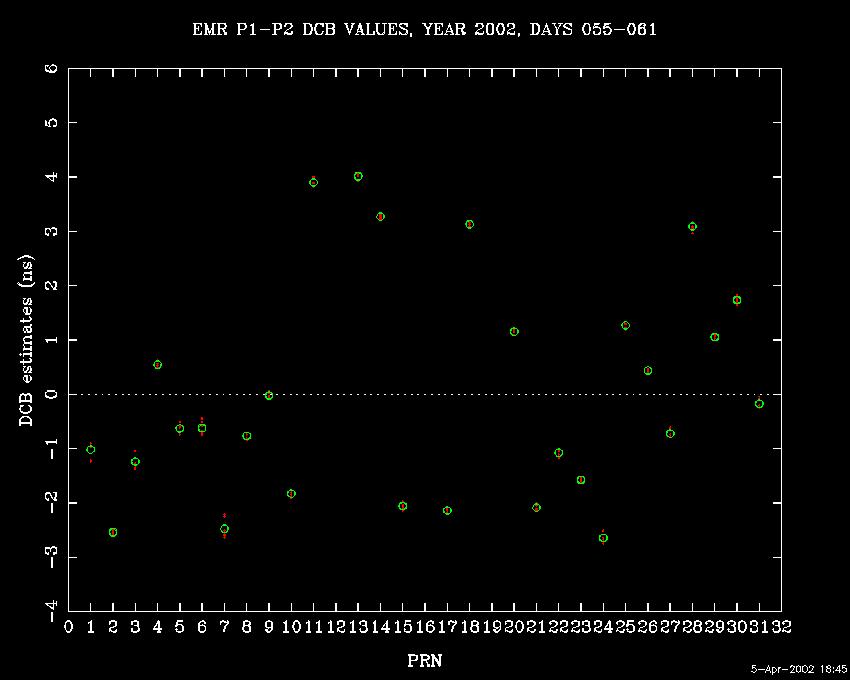The height and width of the screenshot is (680, 850).
Task: Click the x-axis tick label '32'
Action: pos(781,627)
